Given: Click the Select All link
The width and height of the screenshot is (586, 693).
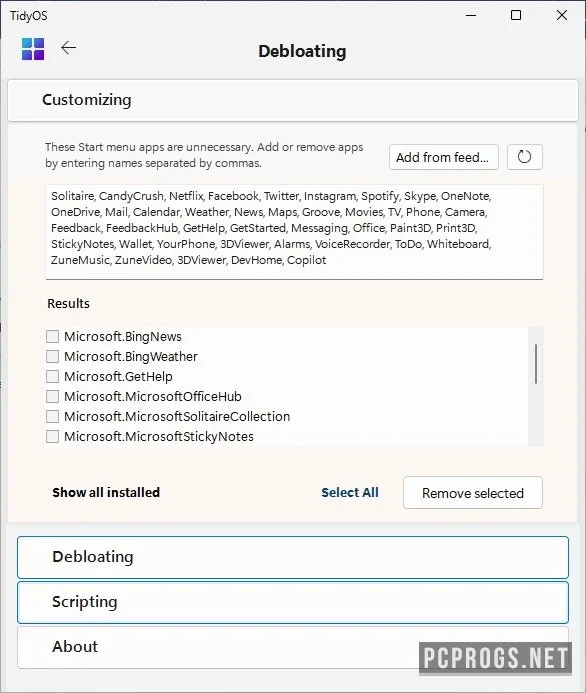Looking at the screenshot, I should (350, 493).
